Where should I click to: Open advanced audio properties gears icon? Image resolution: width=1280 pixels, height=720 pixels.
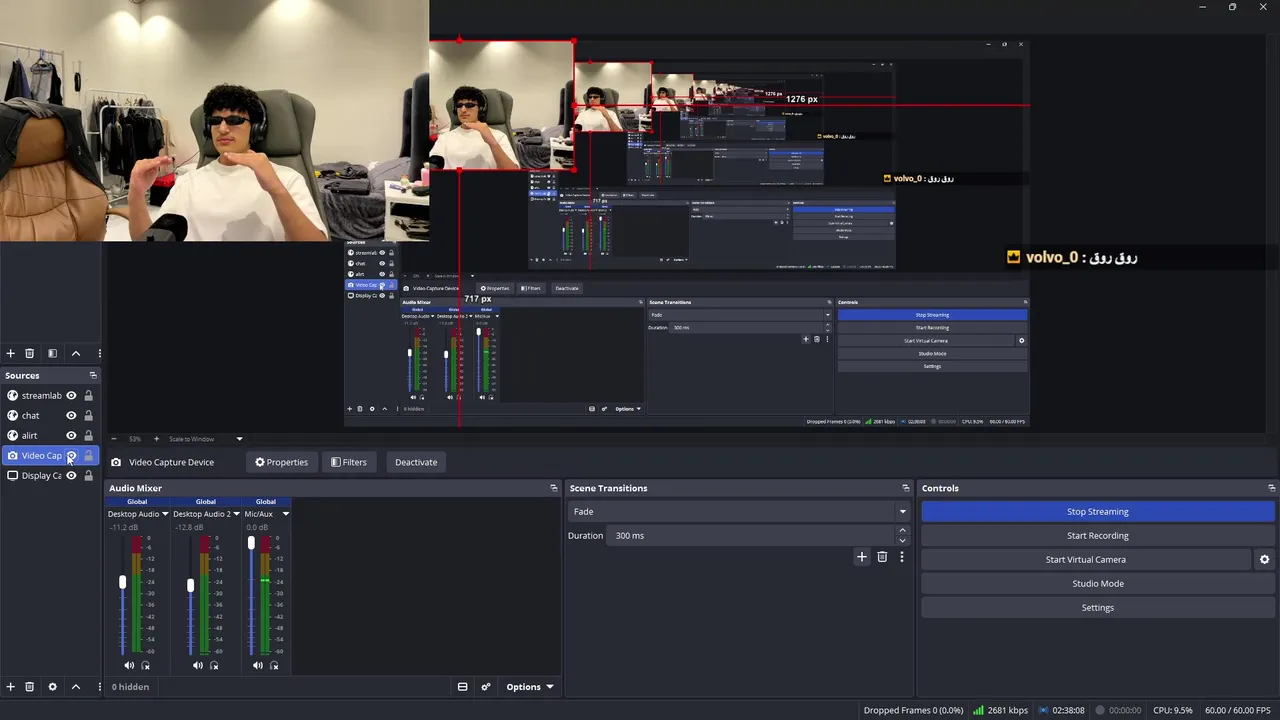(486, 687)
